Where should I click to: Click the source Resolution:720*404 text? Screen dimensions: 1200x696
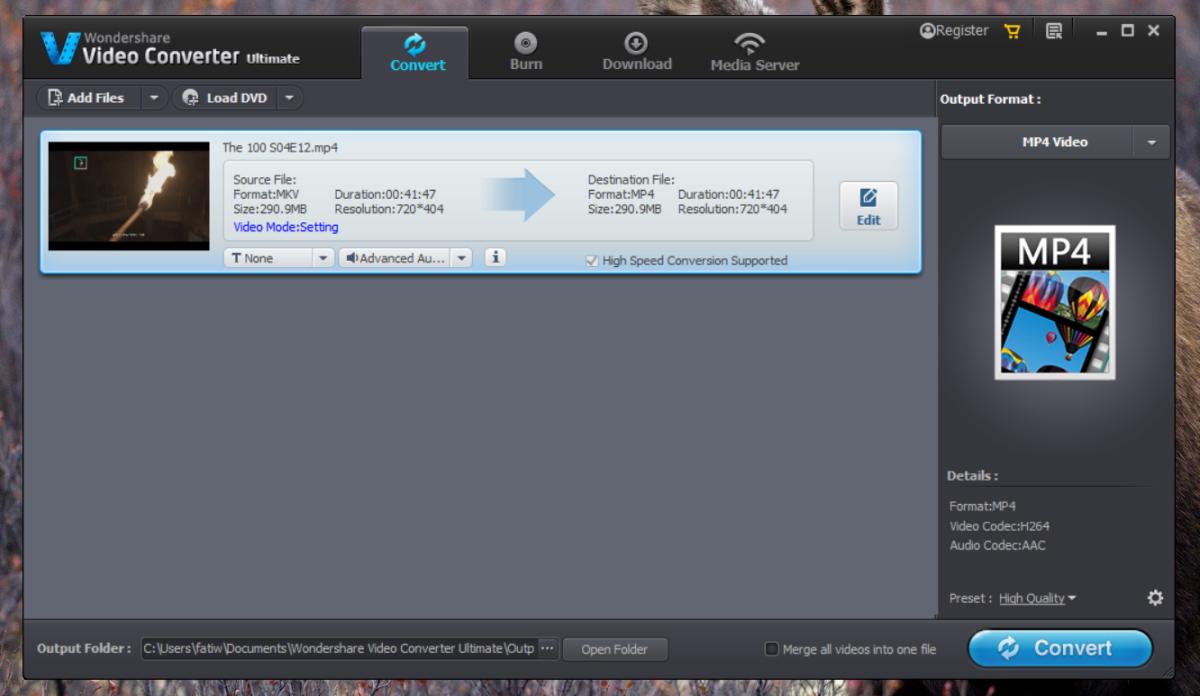click(x=389, y=209)
